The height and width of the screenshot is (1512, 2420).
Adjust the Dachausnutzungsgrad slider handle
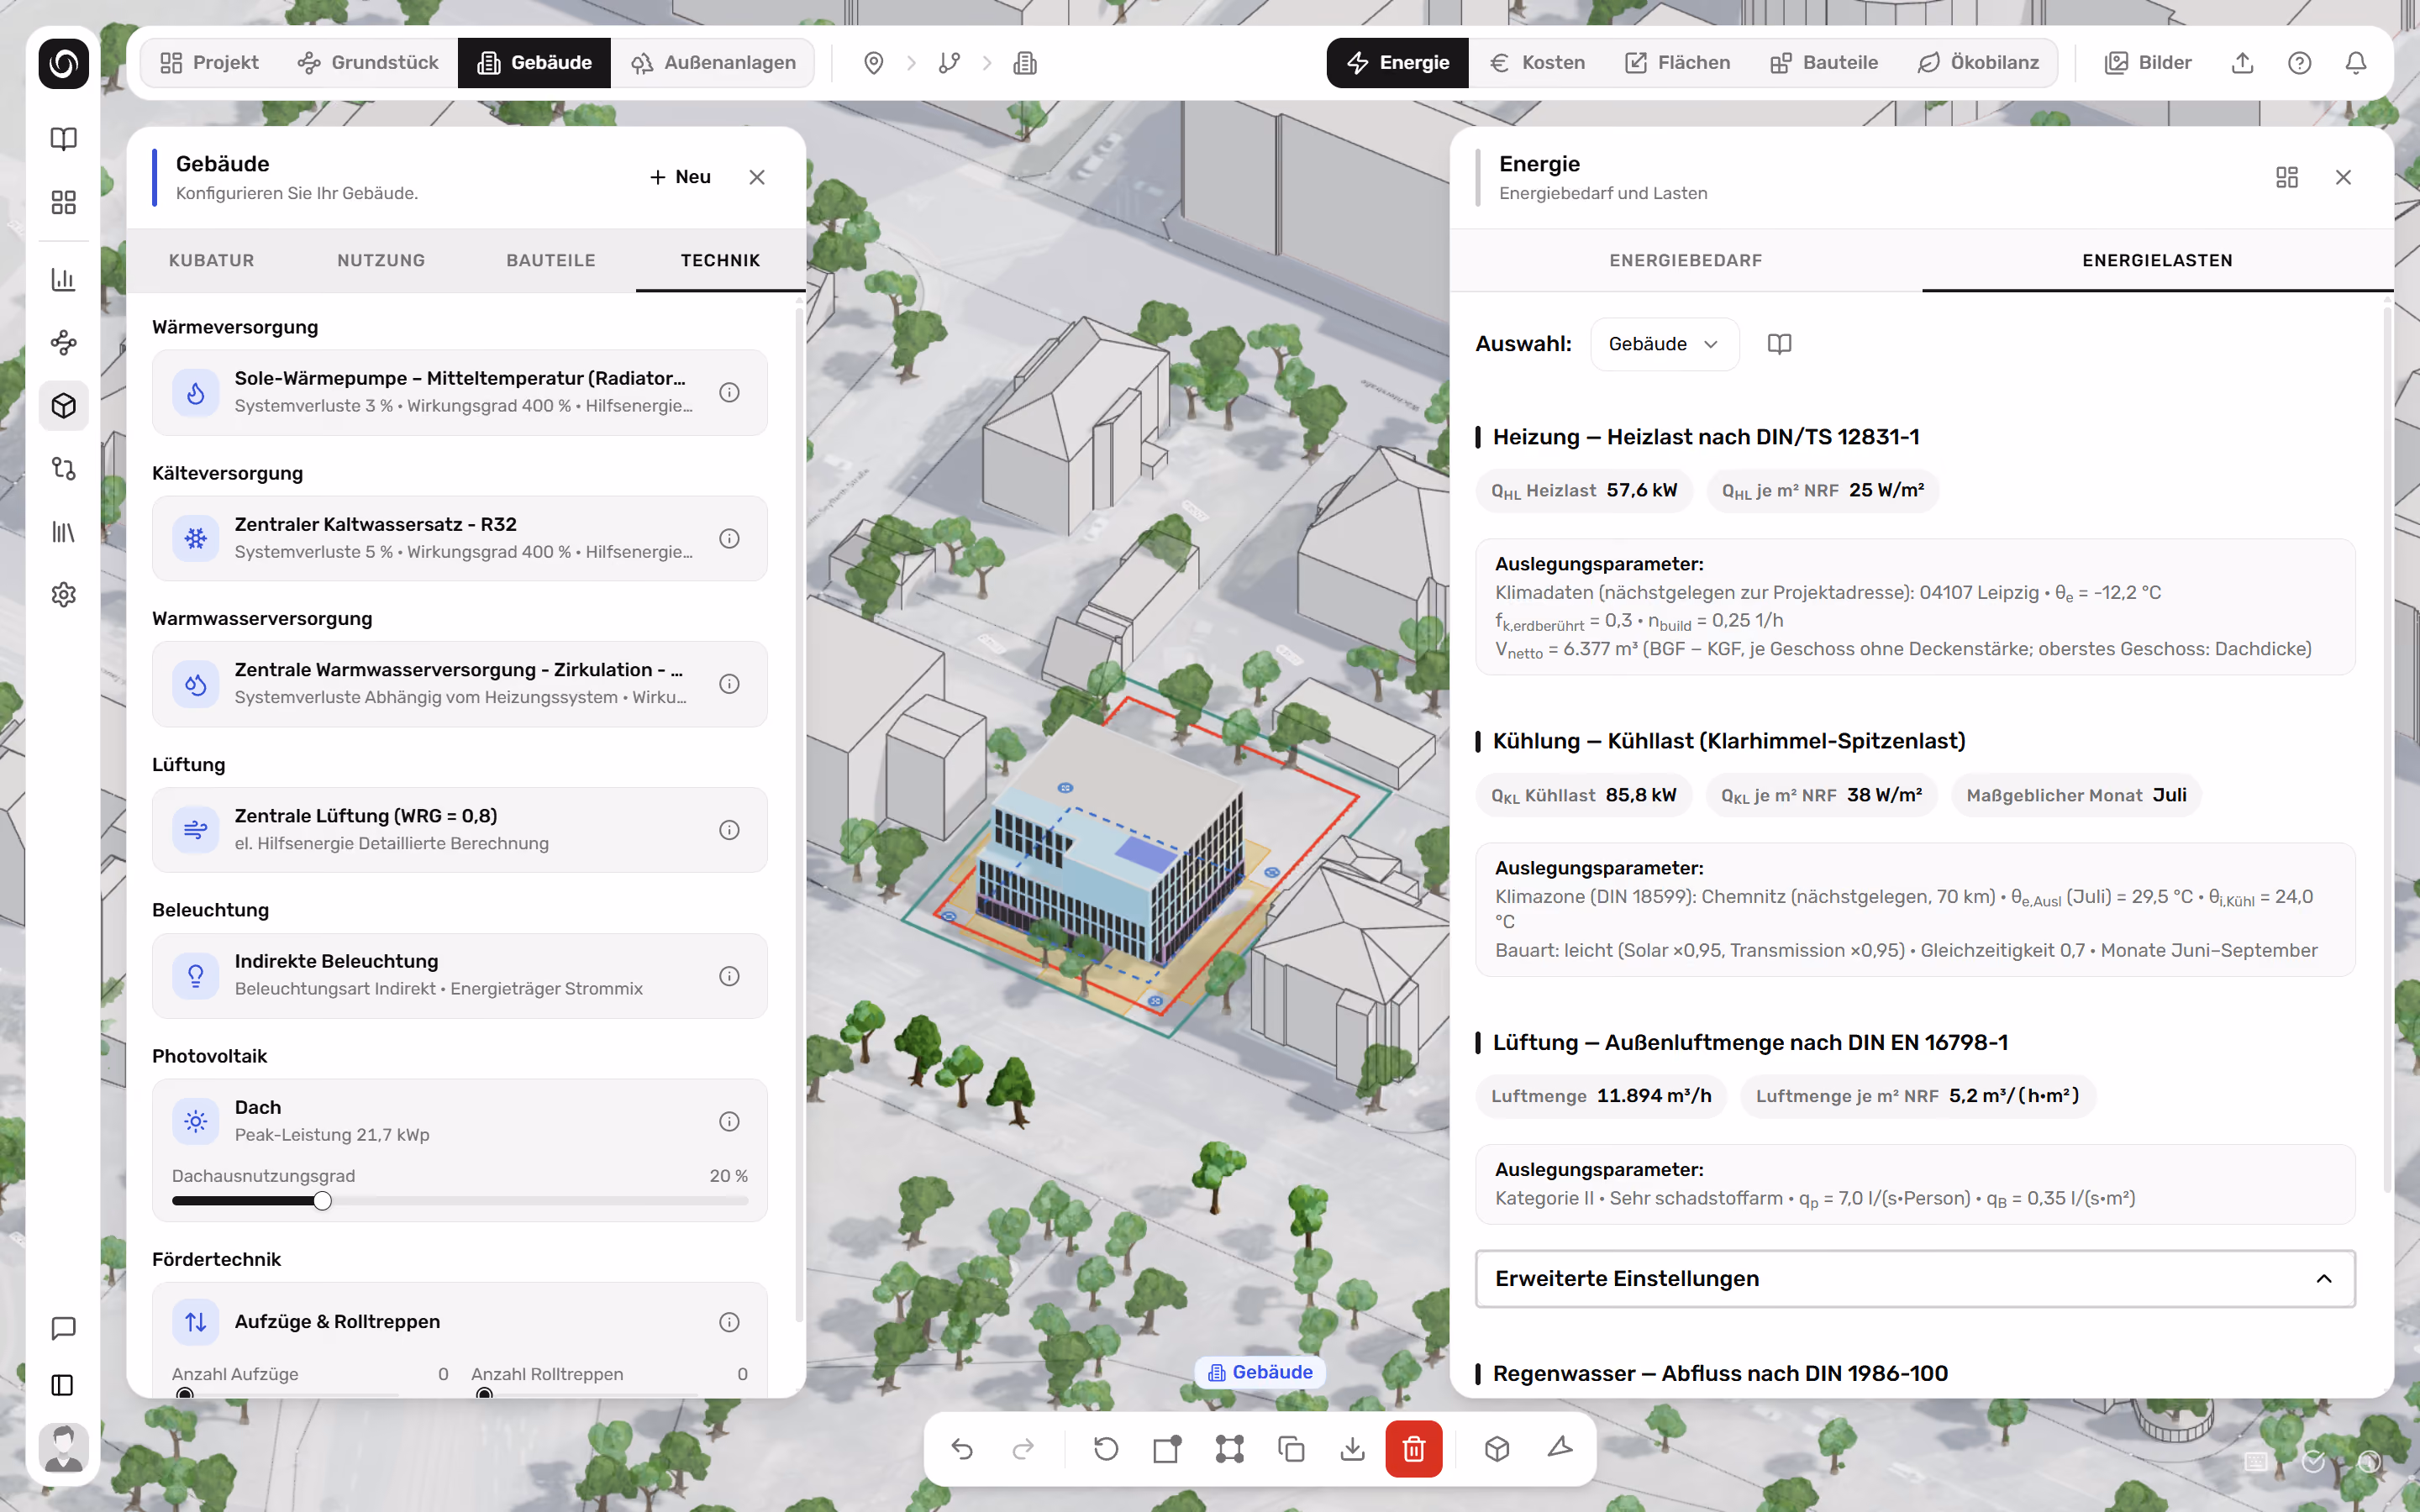(322, 1201)
